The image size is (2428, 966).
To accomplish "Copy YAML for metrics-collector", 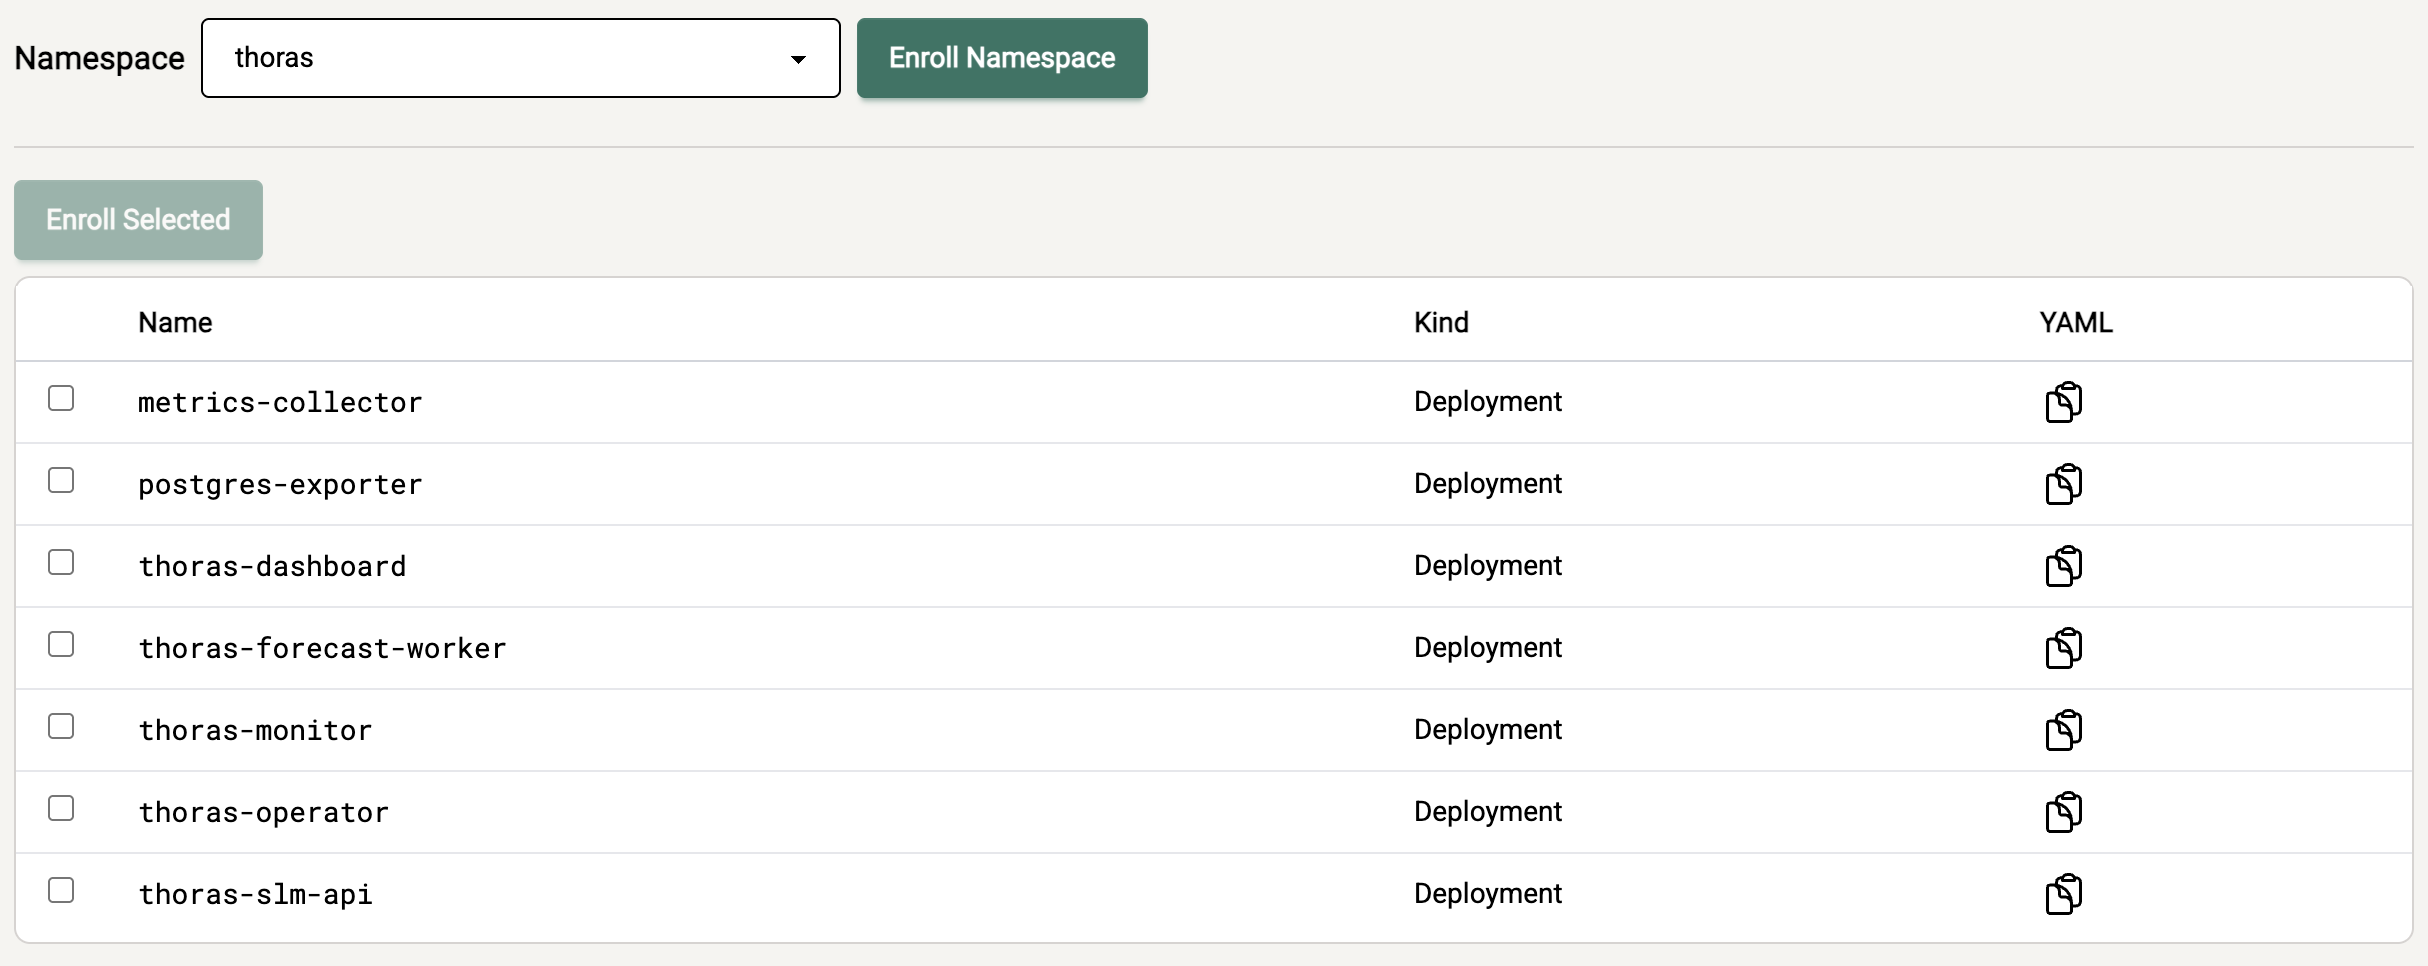I will (2063, 402).
